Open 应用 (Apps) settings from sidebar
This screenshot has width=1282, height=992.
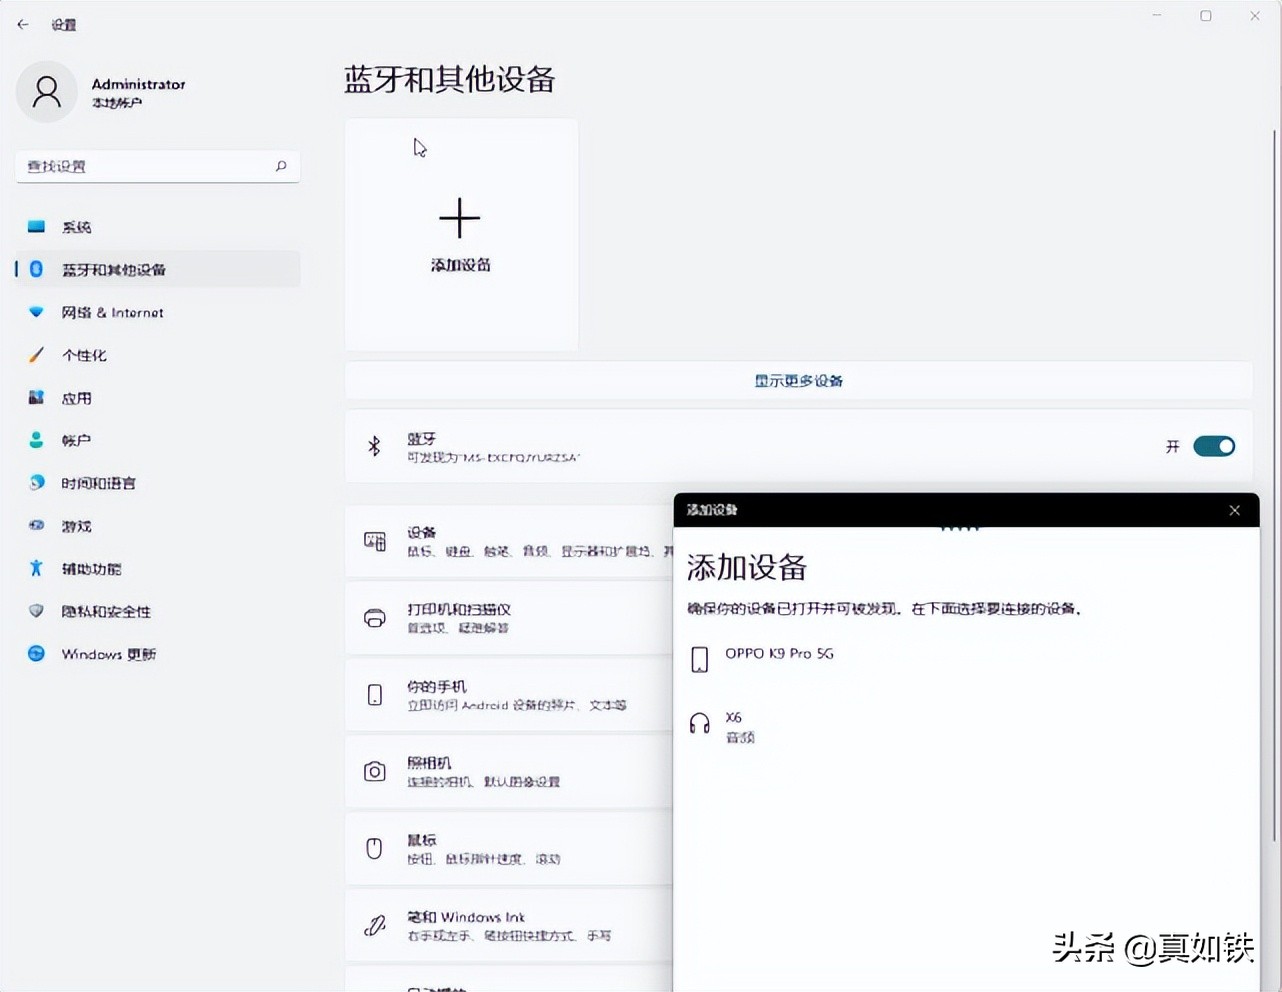(x=76, y=397)
